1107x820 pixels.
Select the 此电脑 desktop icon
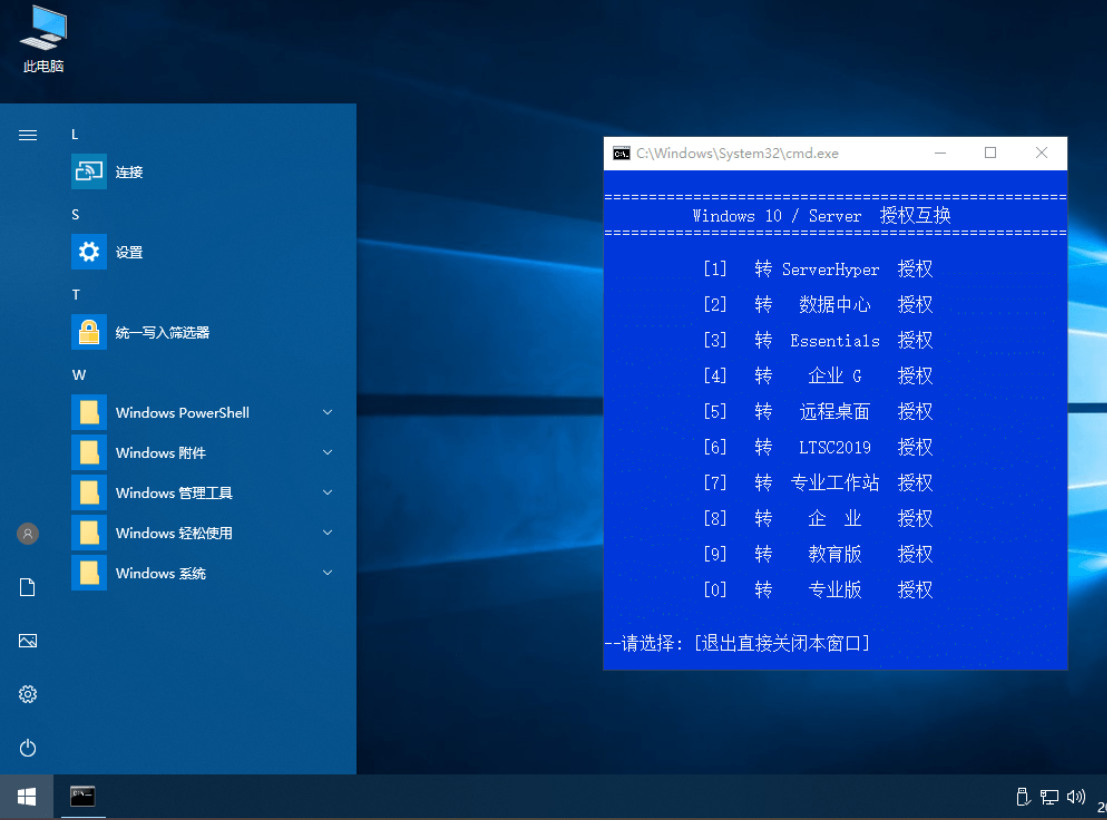pyautogui.click(x=44, y=39)
